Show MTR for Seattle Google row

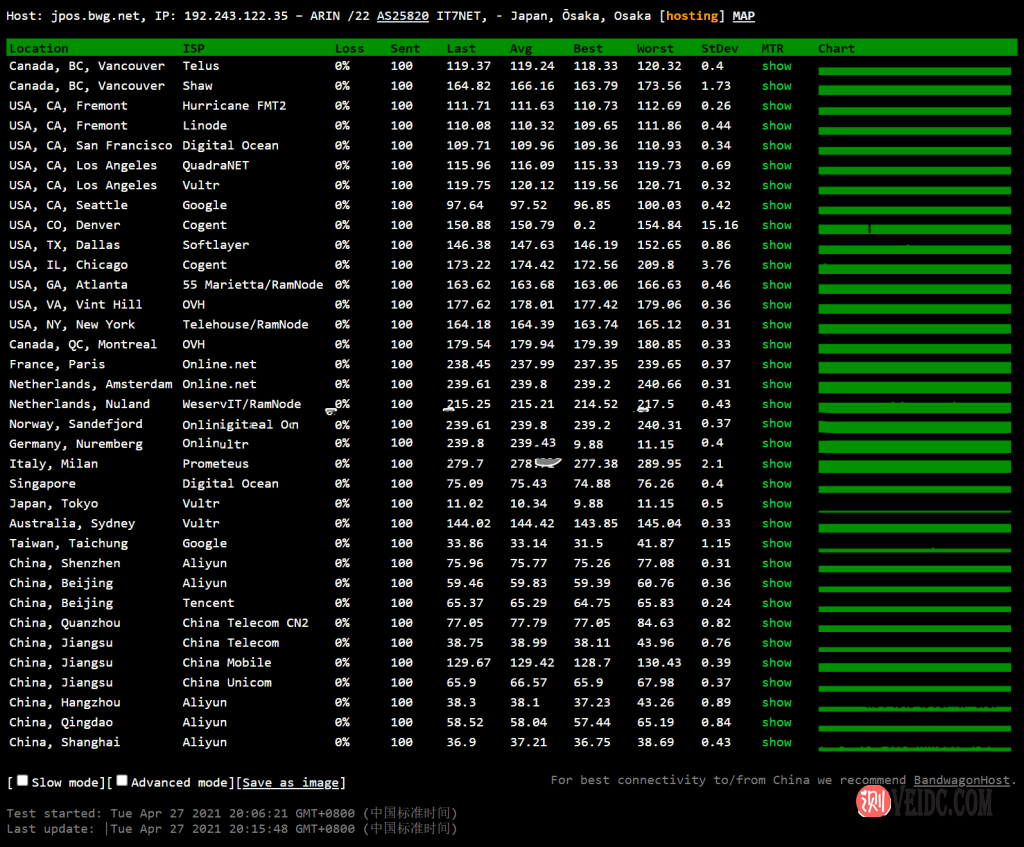coord(776,205)
